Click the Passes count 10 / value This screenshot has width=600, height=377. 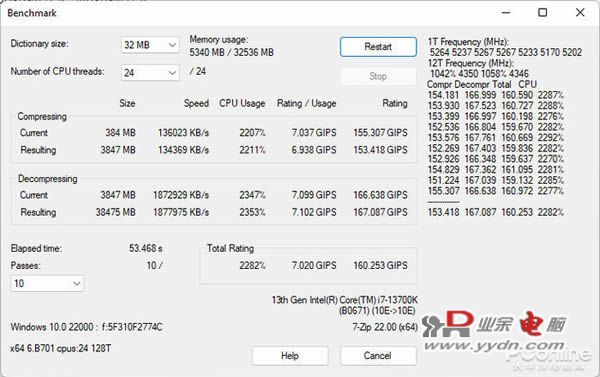tap(155, 266)
